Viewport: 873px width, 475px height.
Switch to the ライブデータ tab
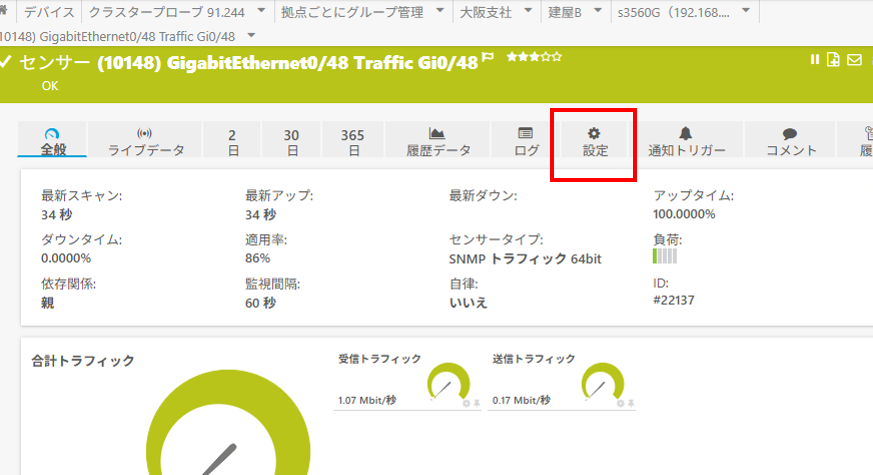[145, 141]
